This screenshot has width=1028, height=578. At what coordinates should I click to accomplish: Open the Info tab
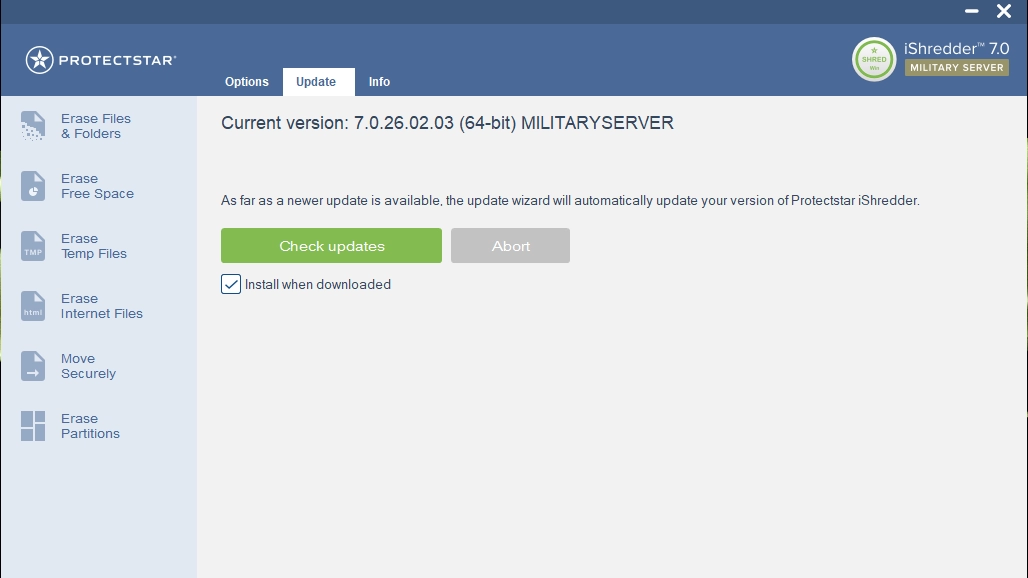click(379, 82)
